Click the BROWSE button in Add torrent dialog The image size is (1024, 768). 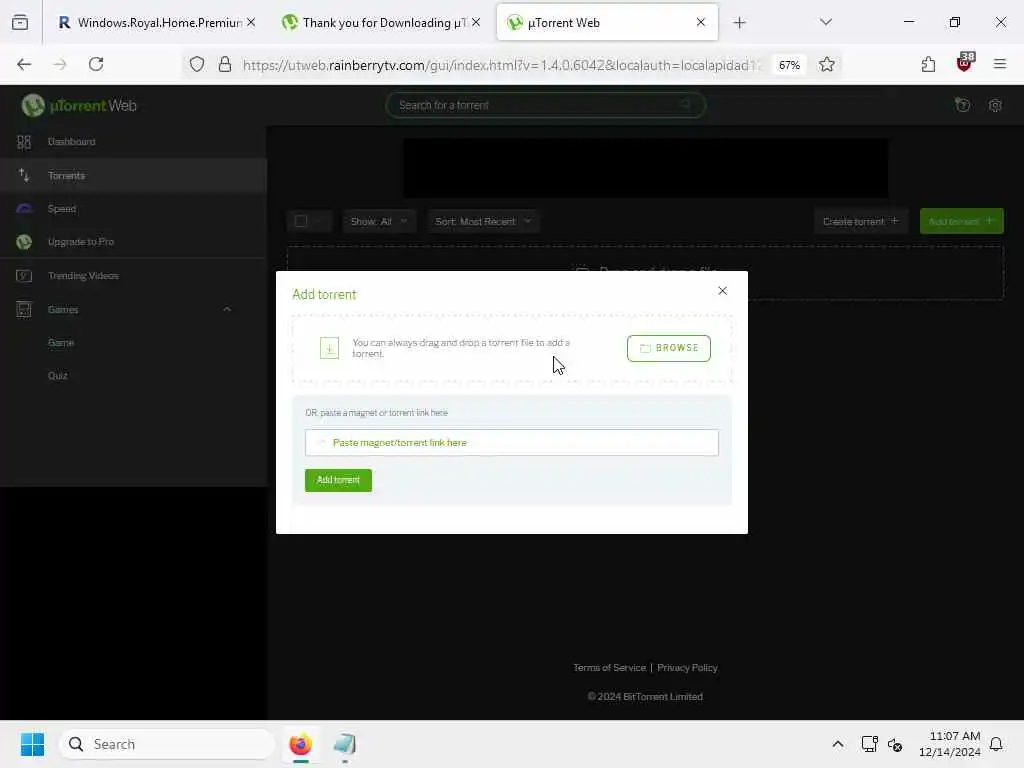pos(669,348)
